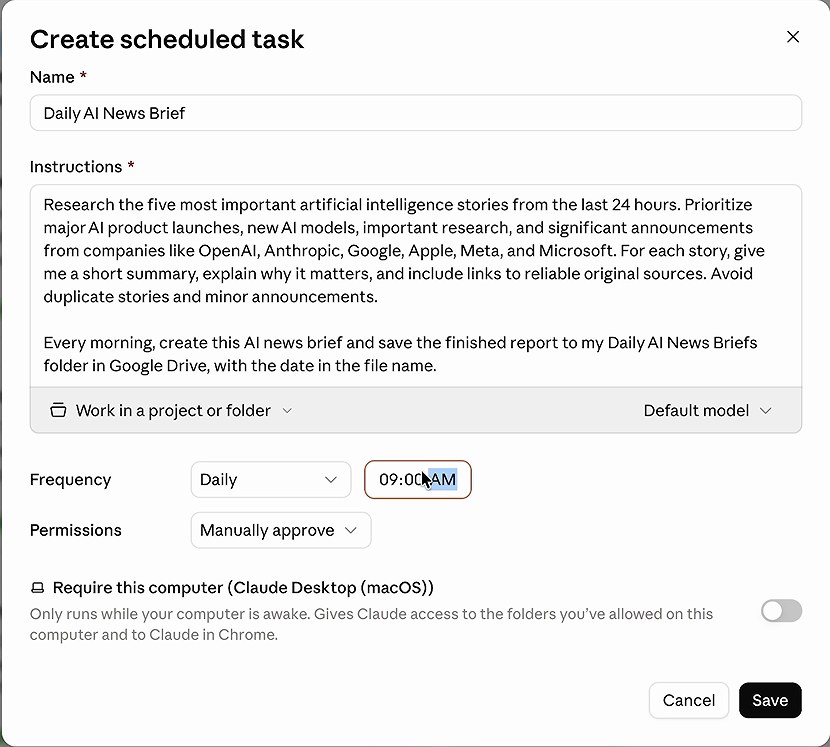Click the hour digits 09 in time field
Viewport: 830px width, 747px height.
click(x=388, y=480)
